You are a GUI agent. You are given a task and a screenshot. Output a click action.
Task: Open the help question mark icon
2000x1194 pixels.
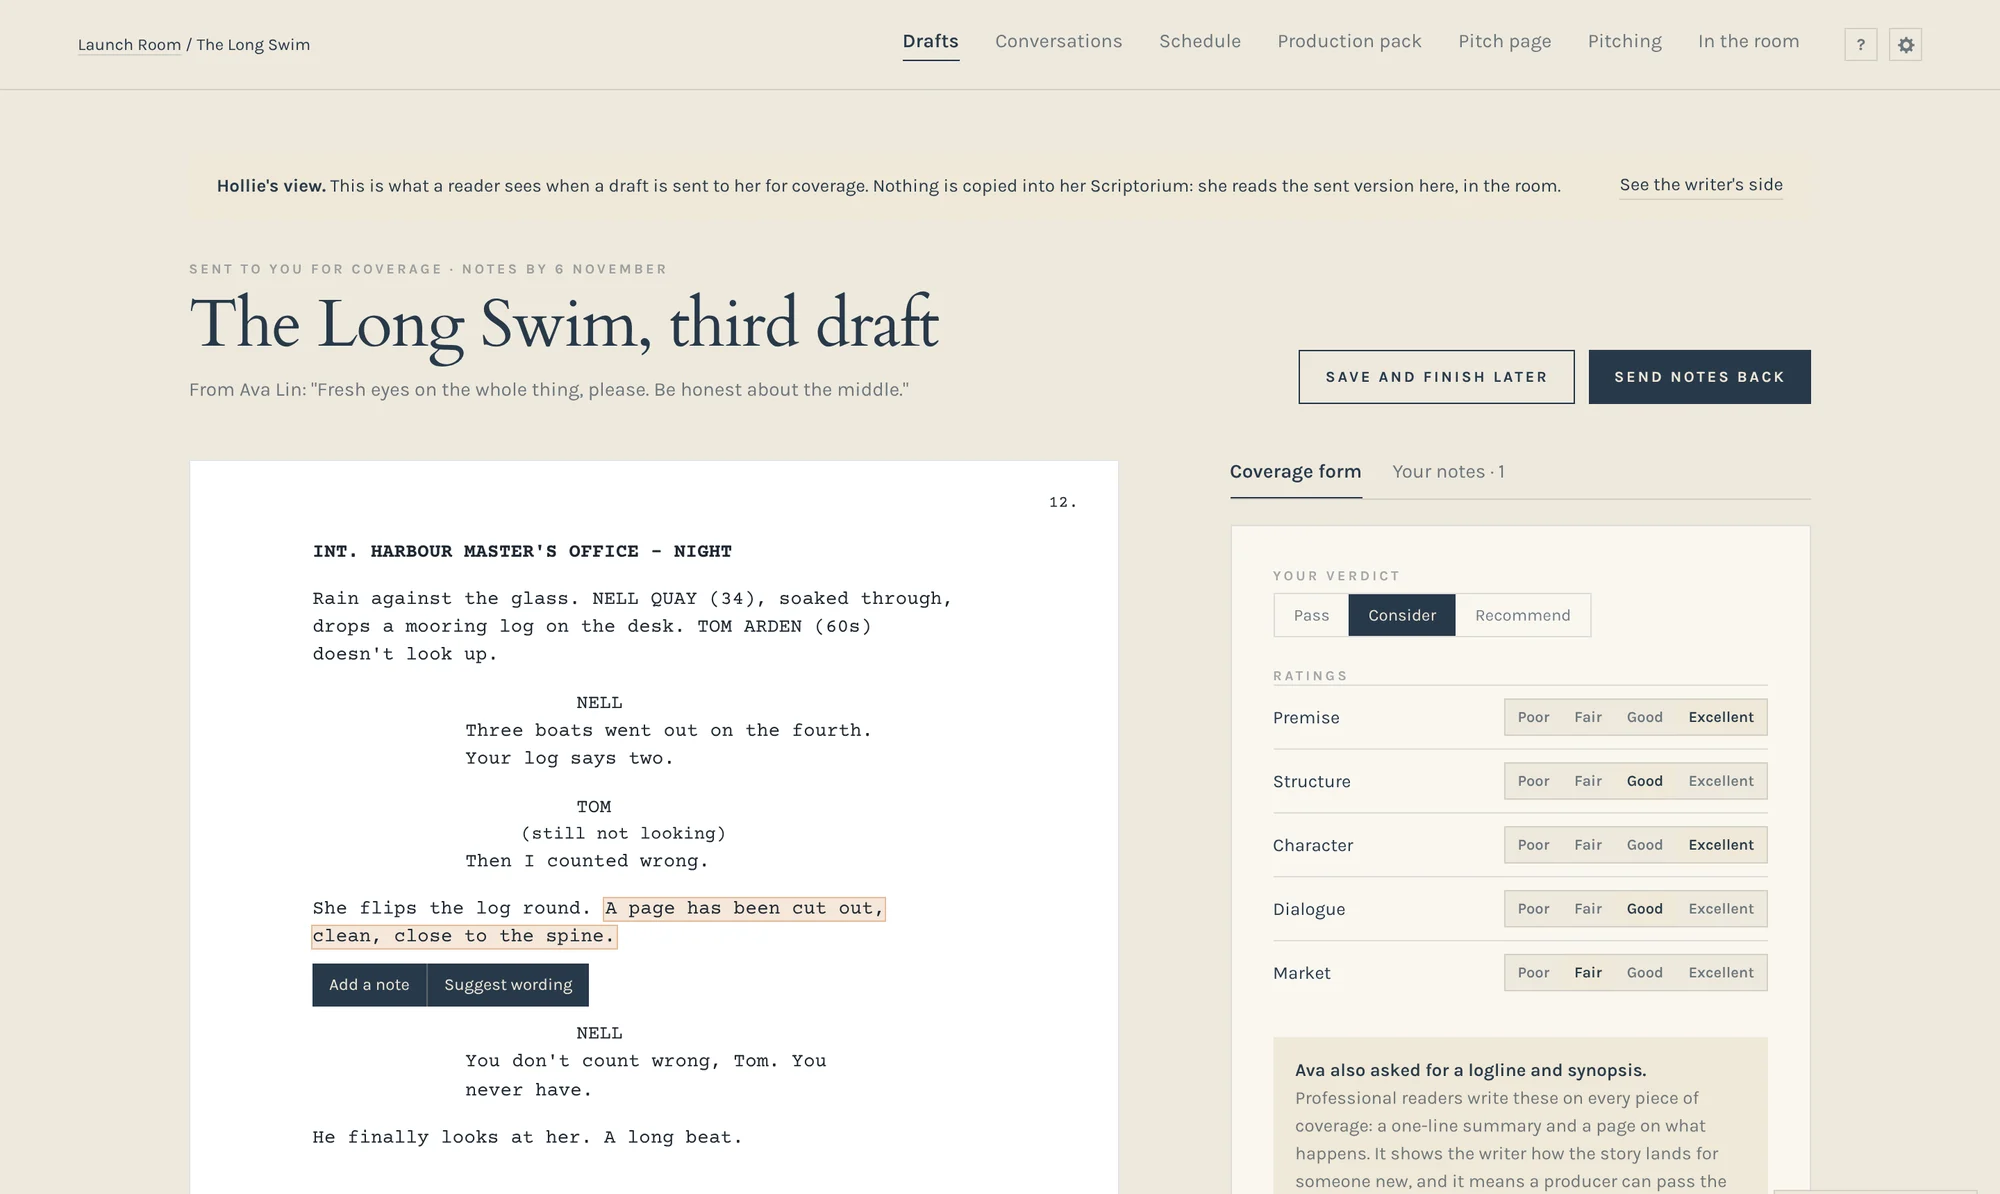[x=1860, y=45]
